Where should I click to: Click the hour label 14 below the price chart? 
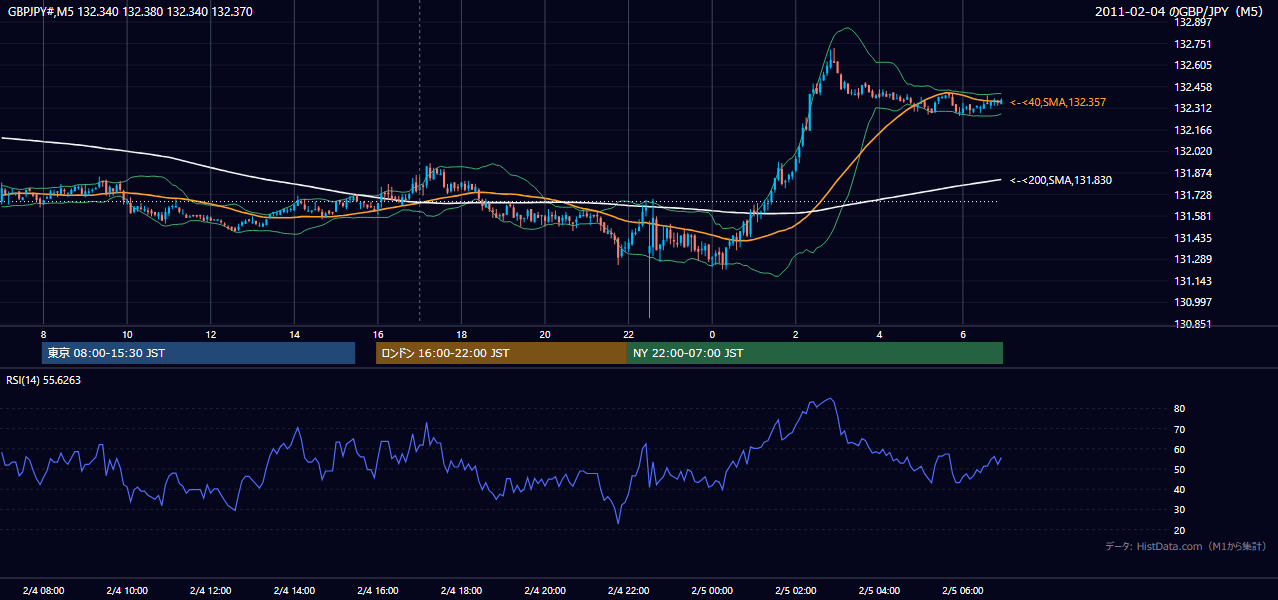(x=294, y=334)
